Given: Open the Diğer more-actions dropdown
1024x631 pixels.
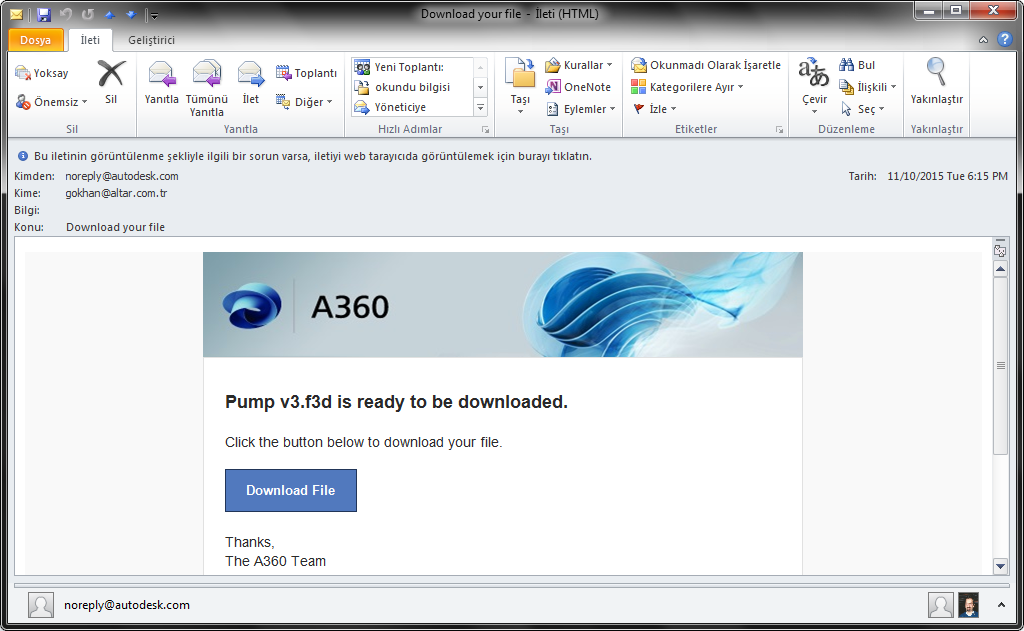Looking at the screenshot, I should pos(304,102).
